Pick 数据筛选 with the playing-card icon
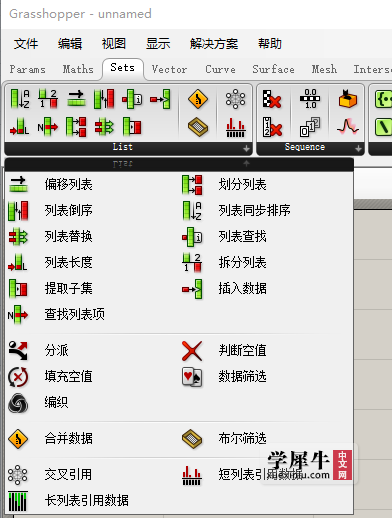Viewport: 392px width, 518px height. tap(242, 376)
